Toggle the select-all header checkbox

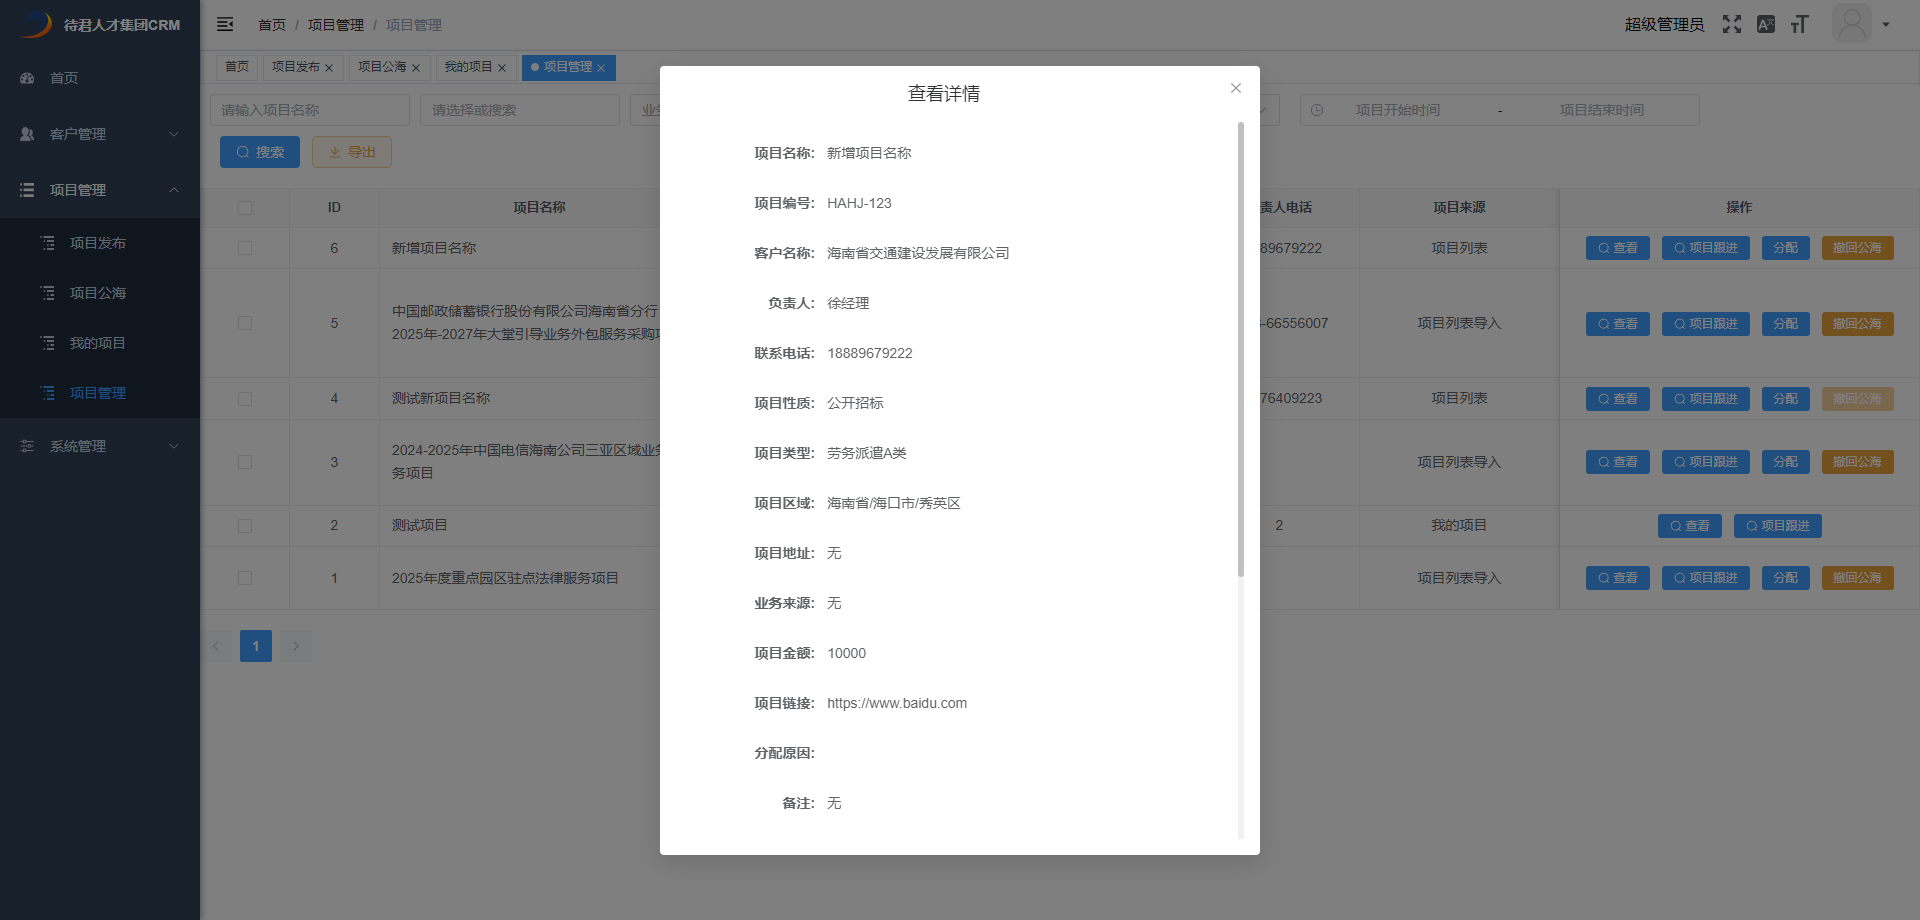click(x=245, y=208)
